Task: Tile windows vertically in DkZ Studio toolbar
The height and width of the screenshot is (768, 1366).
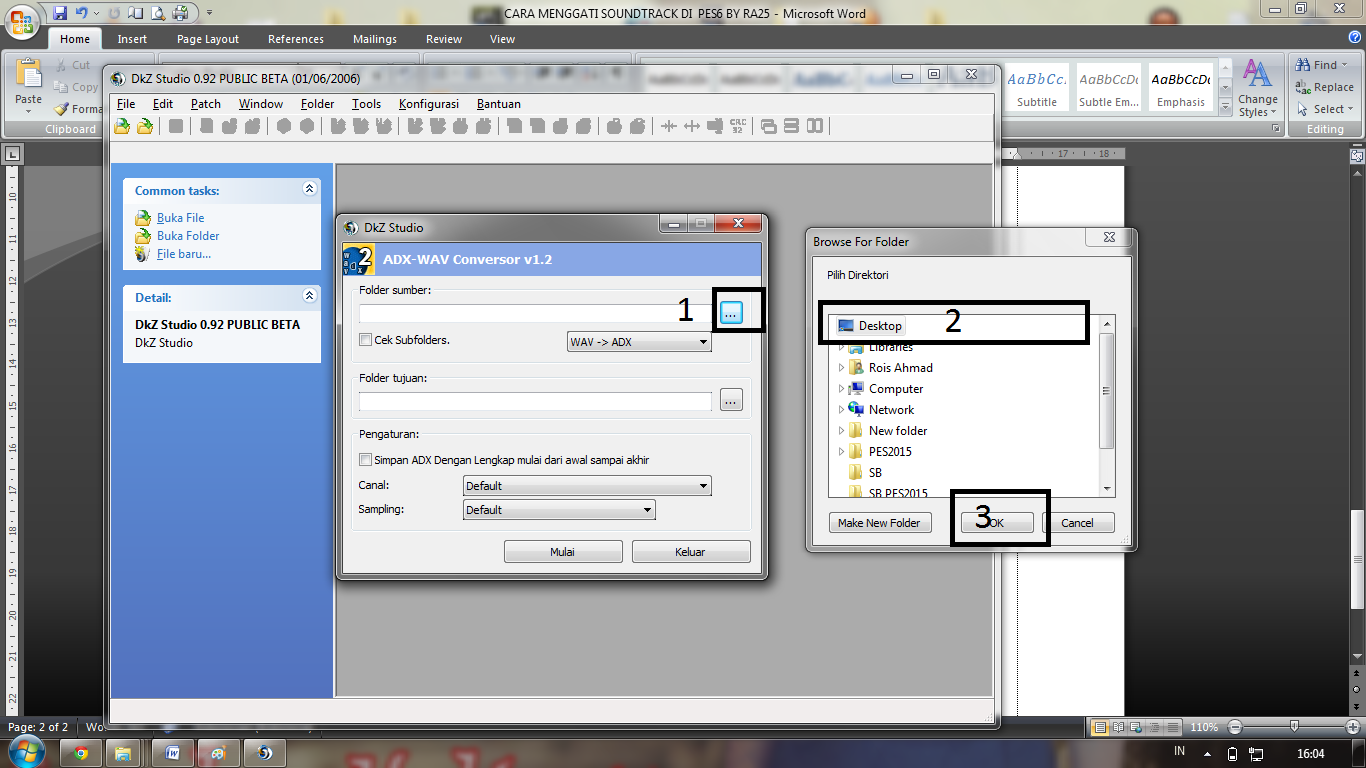Action: click(x=815, y=126)
